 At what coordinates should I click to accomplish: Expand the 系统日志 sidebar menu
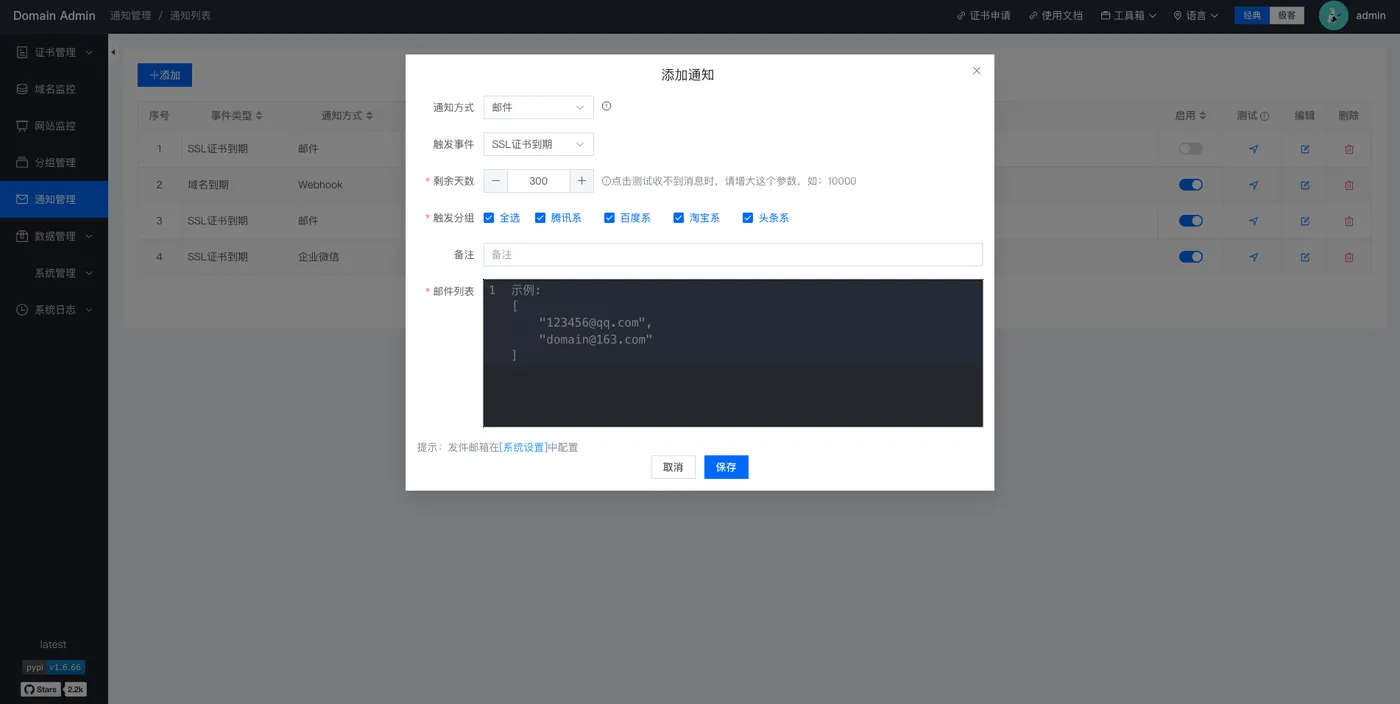[x=54, y=310]
